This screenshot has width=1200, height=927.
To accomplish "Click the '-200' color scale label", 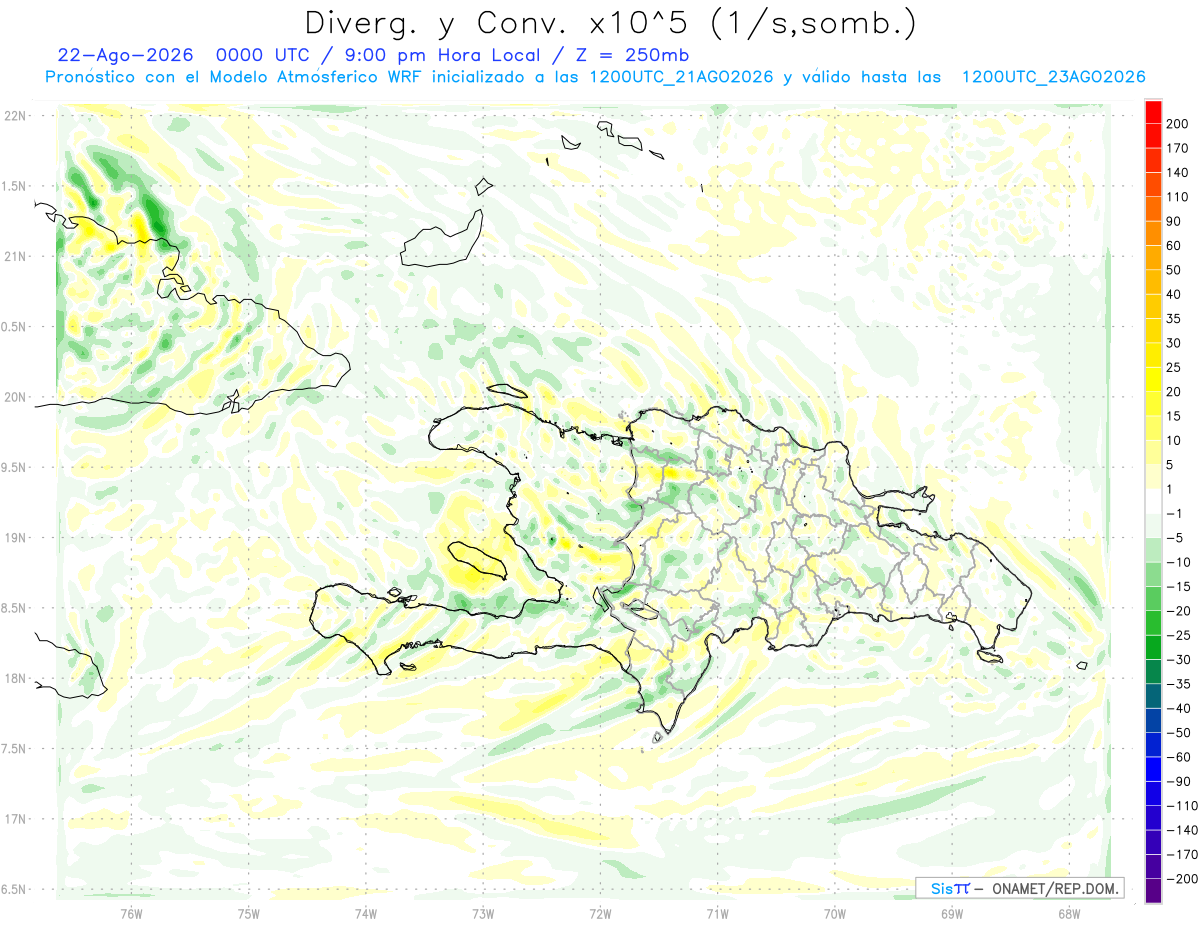I will tap(1182, 879).
